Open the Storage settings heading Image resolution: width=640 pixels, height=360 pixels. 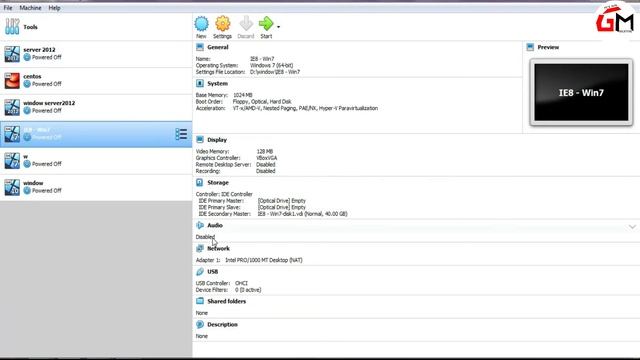tap(218, 183)
